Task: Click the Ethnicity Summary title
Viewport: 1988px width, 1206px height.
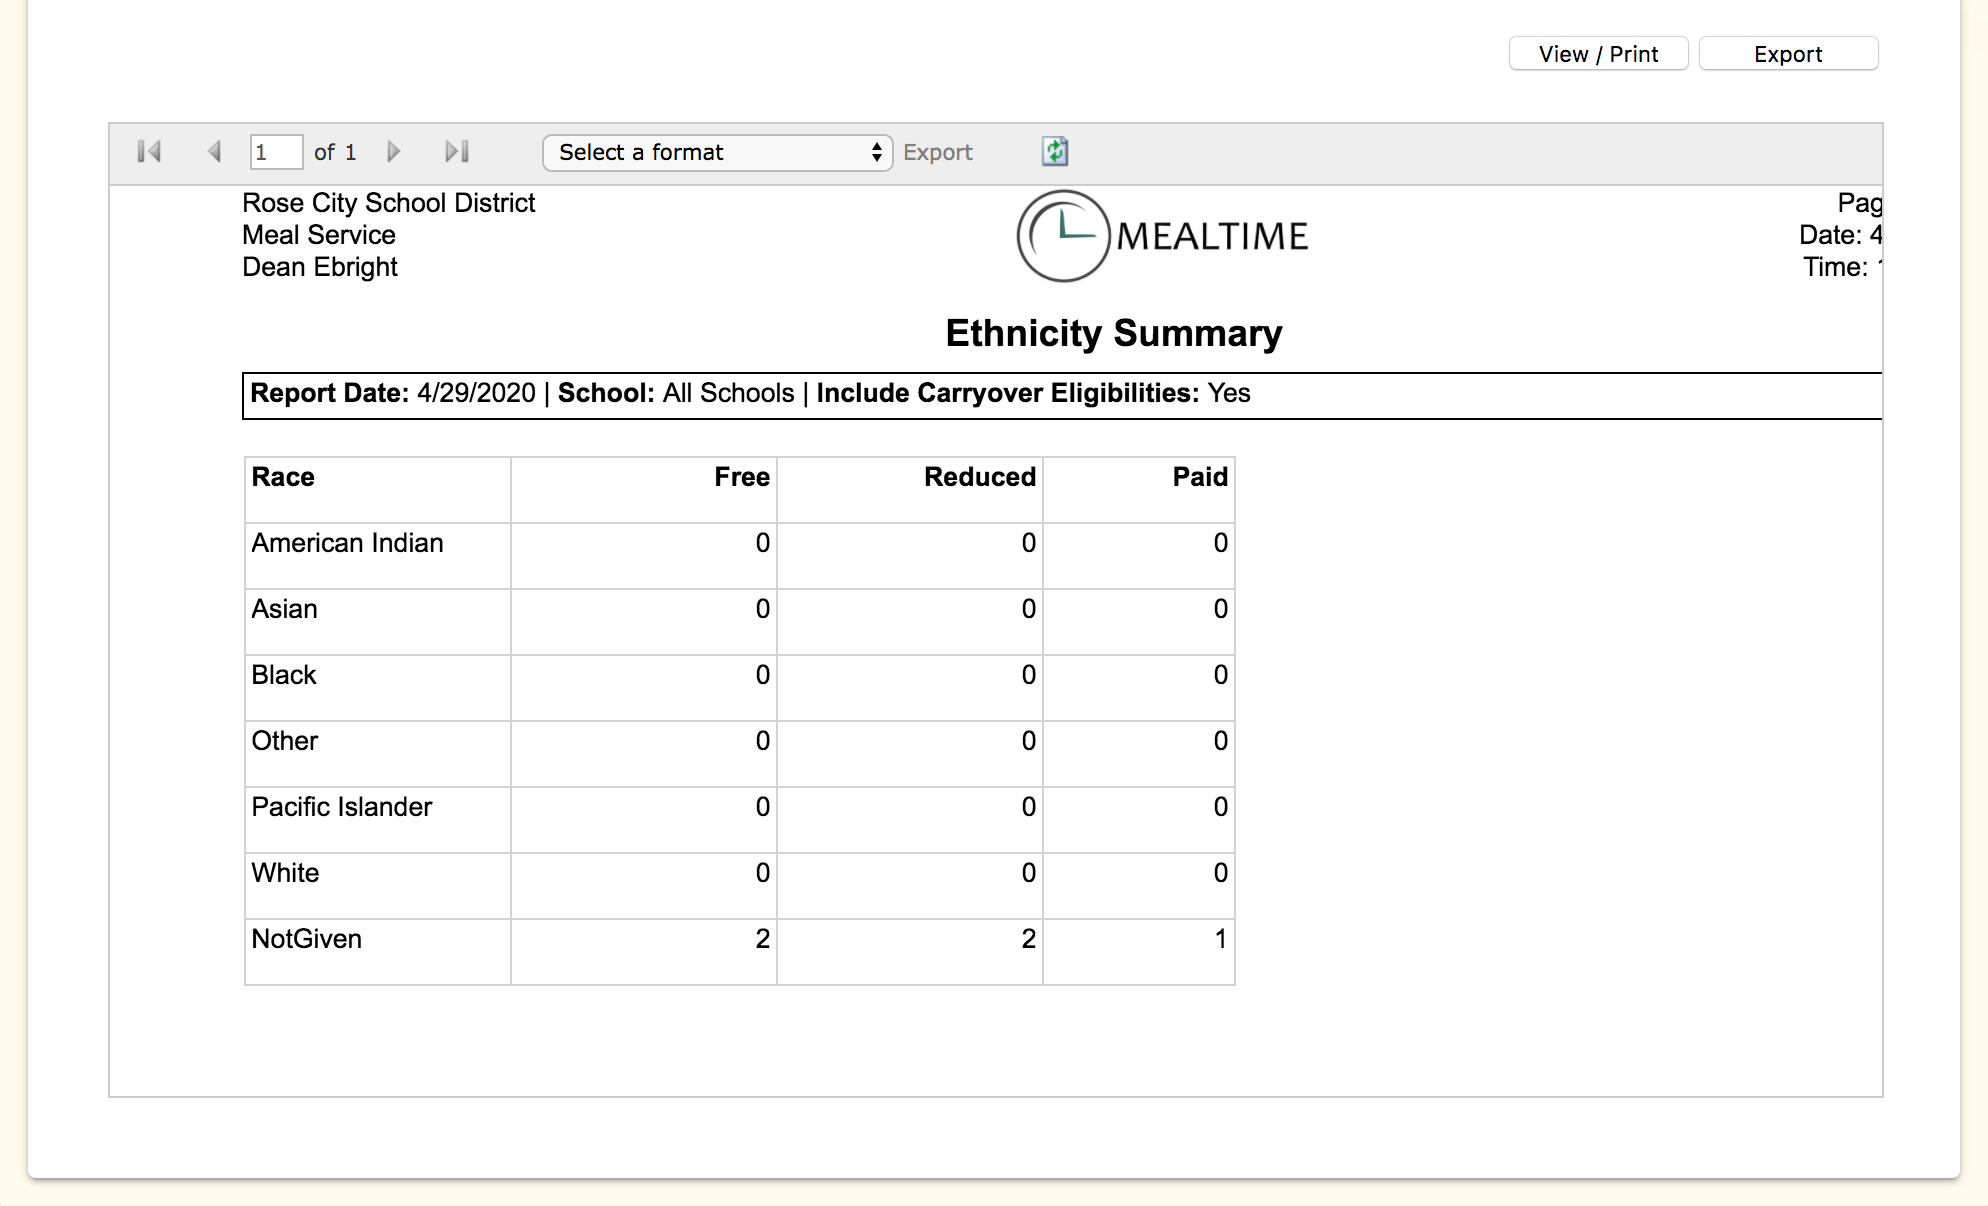Action: click(x=1113, y=333)
